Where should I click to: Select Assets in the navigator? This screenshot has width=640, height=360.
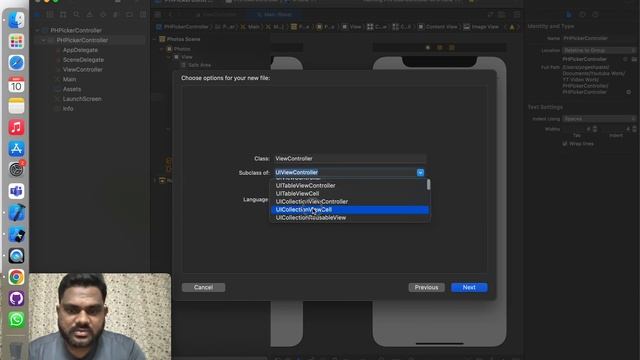pos(72,89)
